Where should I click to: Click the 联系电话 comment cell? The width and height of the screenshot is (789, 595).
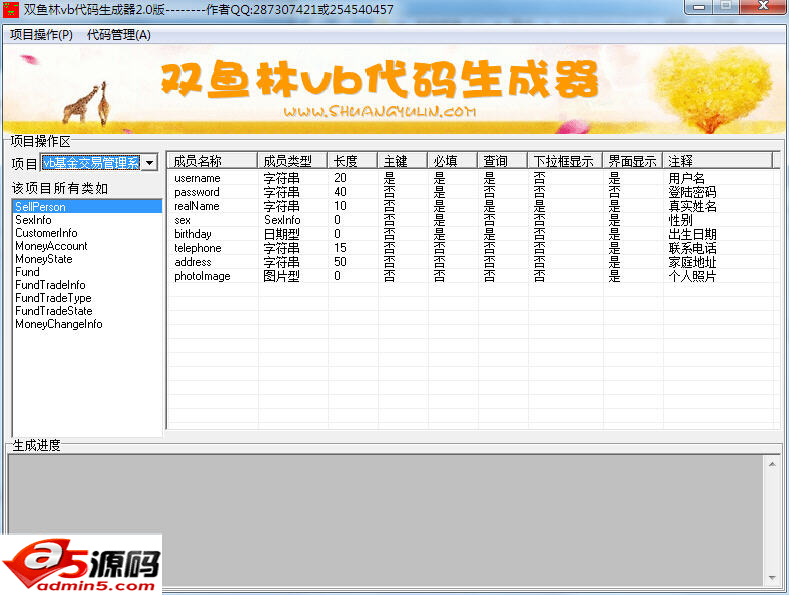(692, 248)
